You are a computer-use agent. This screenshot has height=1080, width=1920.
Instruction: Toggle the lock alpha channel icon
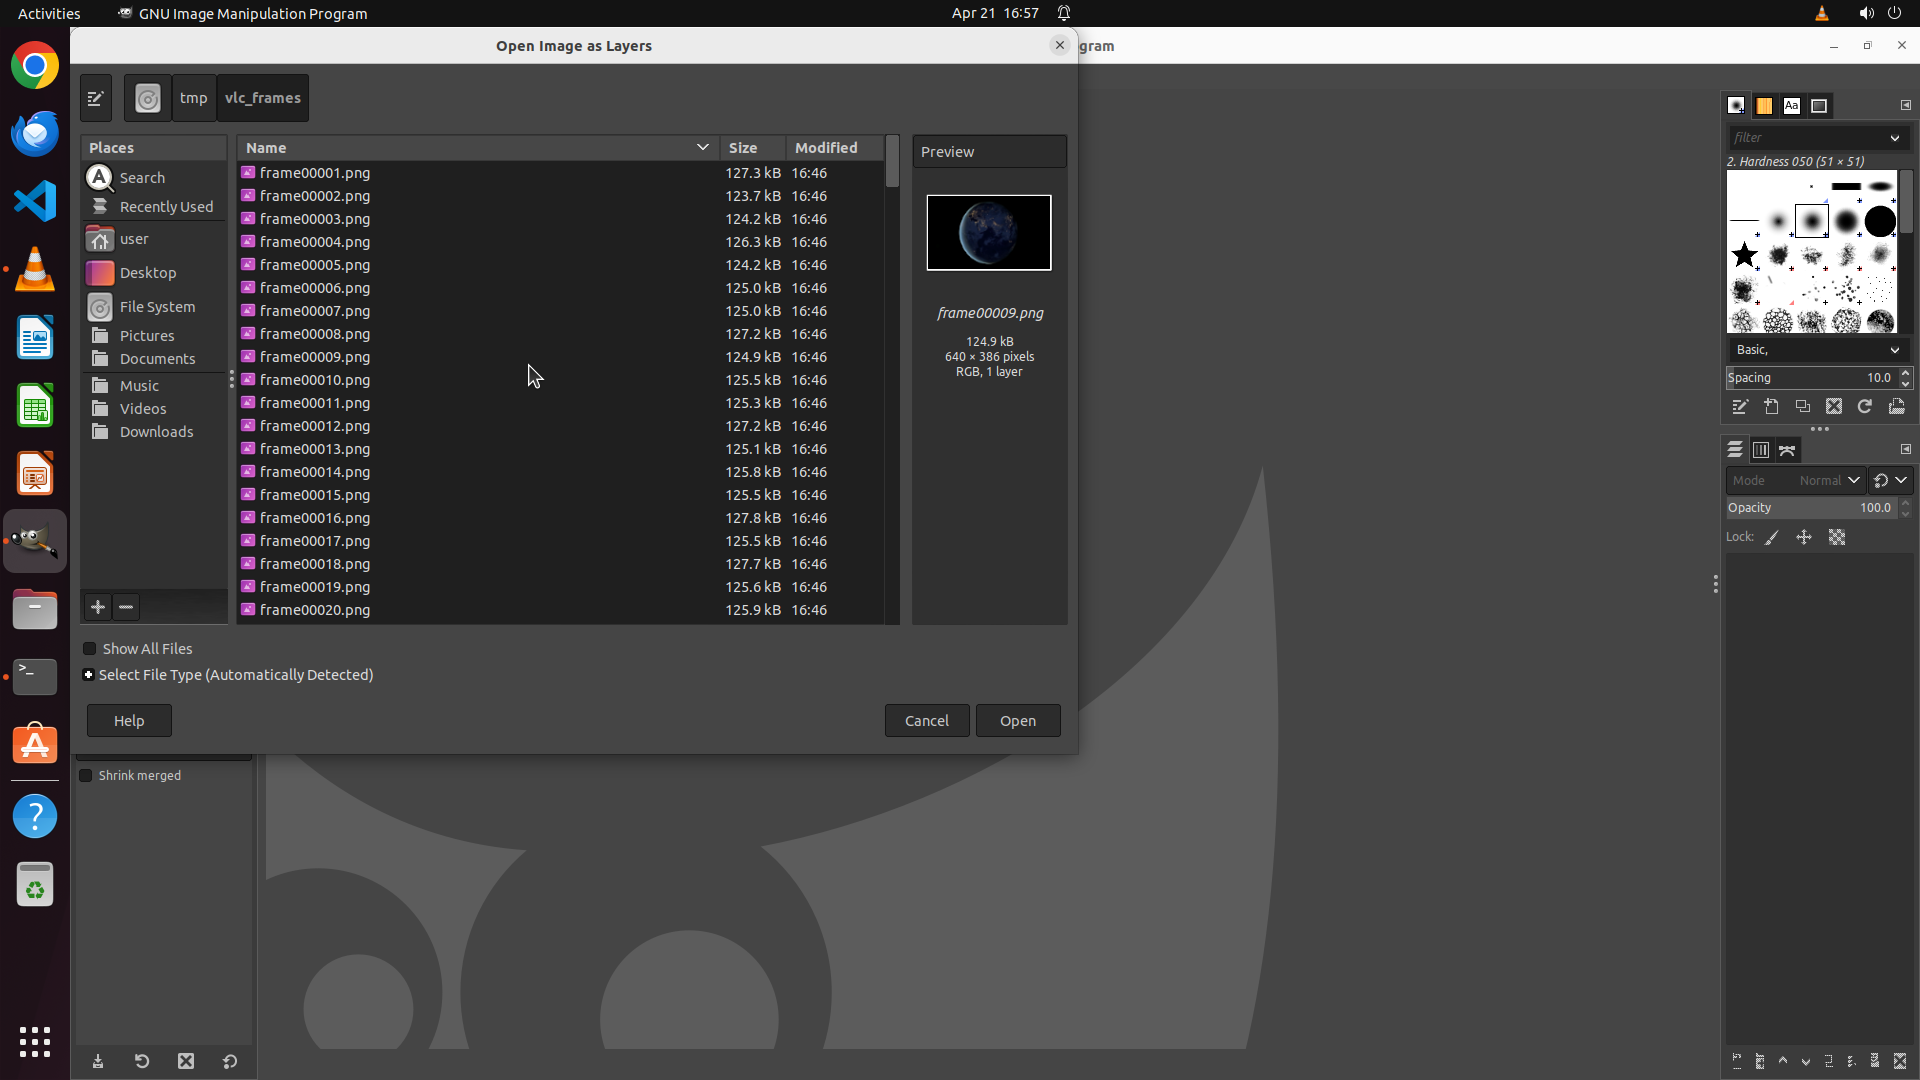1837,538
